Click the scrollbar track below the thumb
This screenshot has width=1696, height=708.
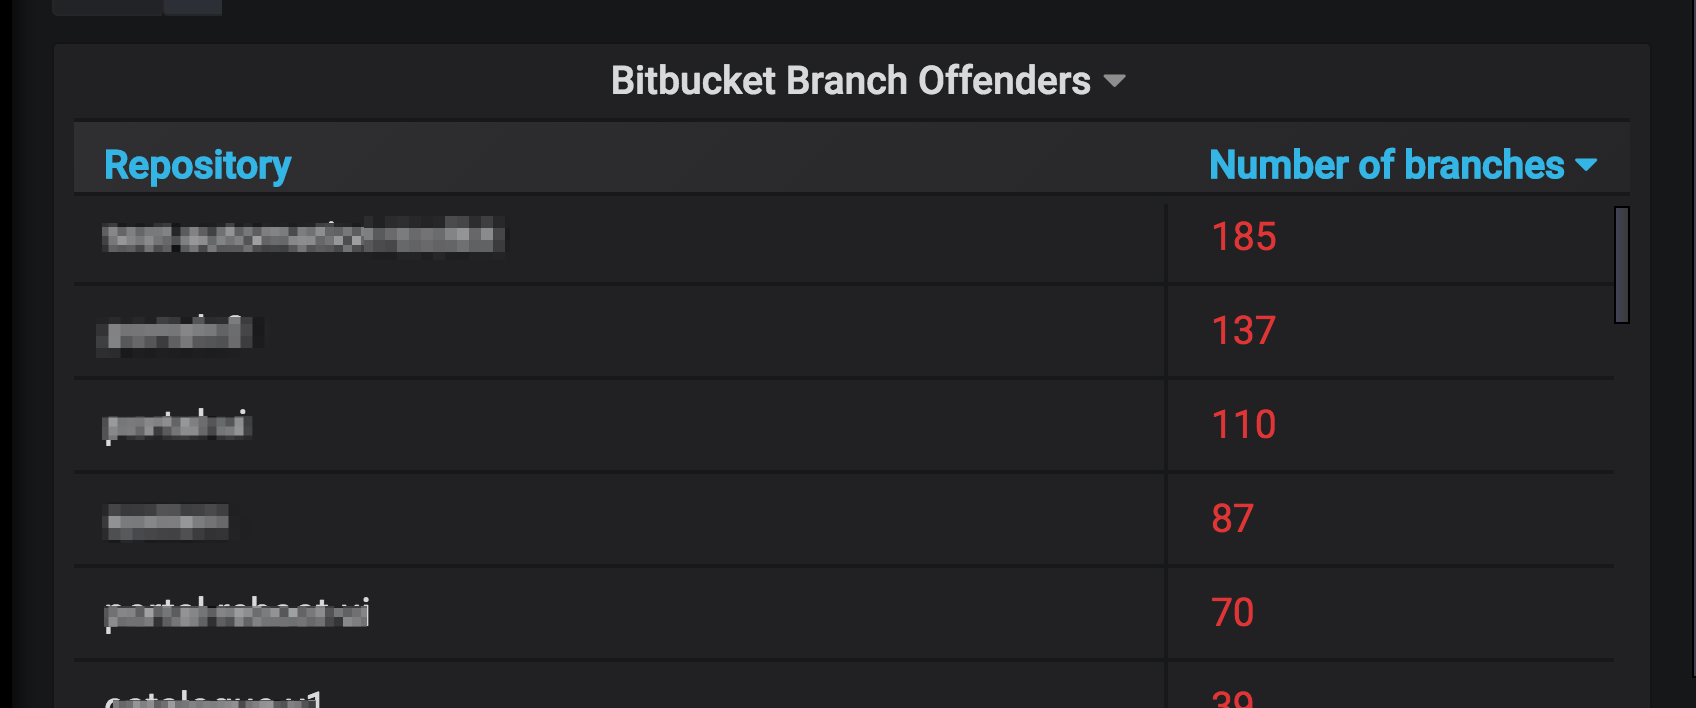[1622, 500]
